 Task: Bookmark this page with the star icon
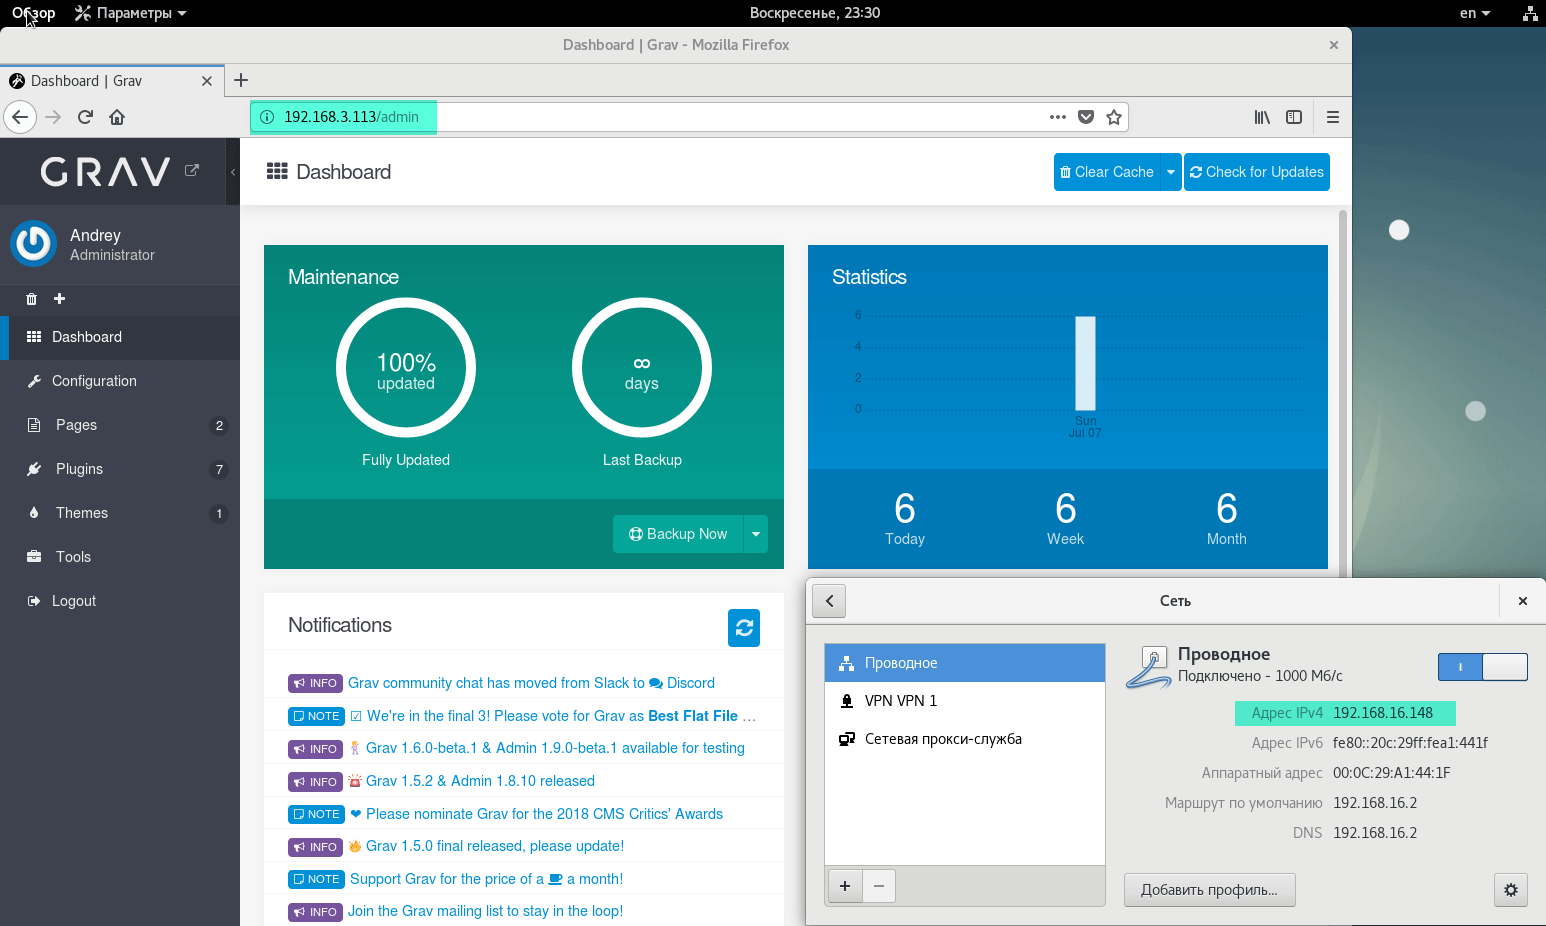1114,117
